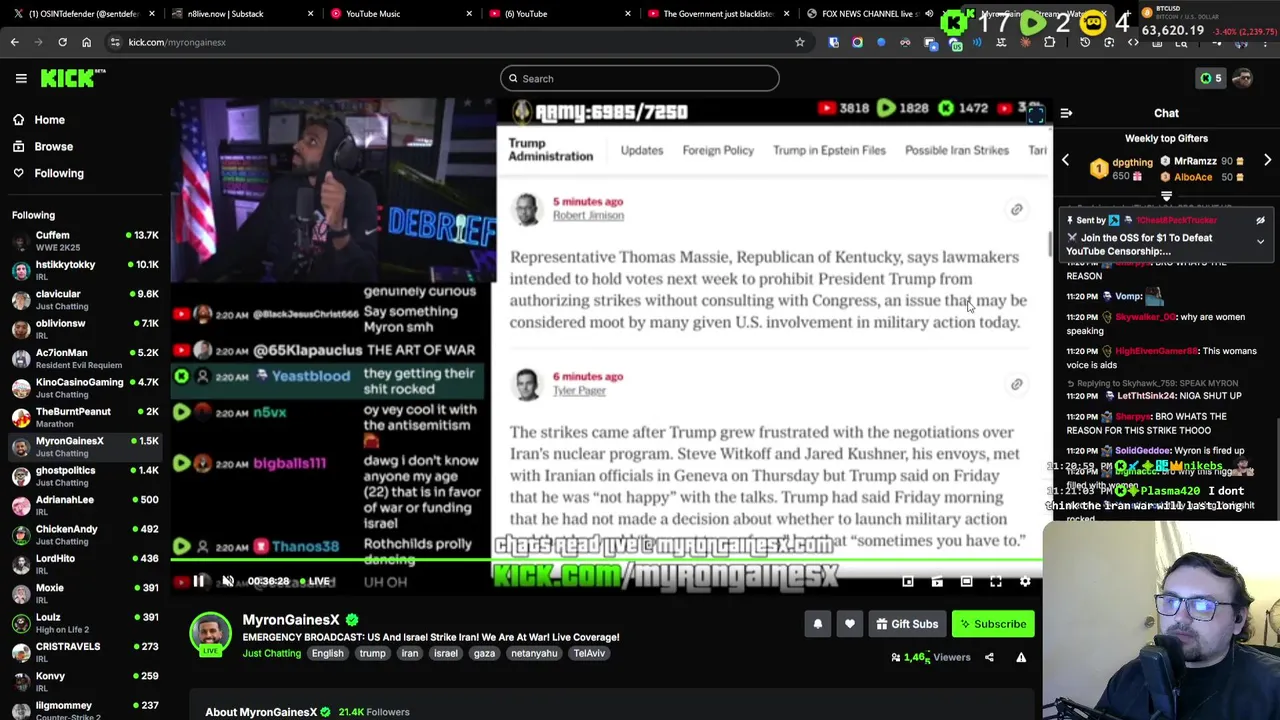The image size is (1280, 720).
Task: Close the YouTube Music tab
Action: (x=469, y=14)
